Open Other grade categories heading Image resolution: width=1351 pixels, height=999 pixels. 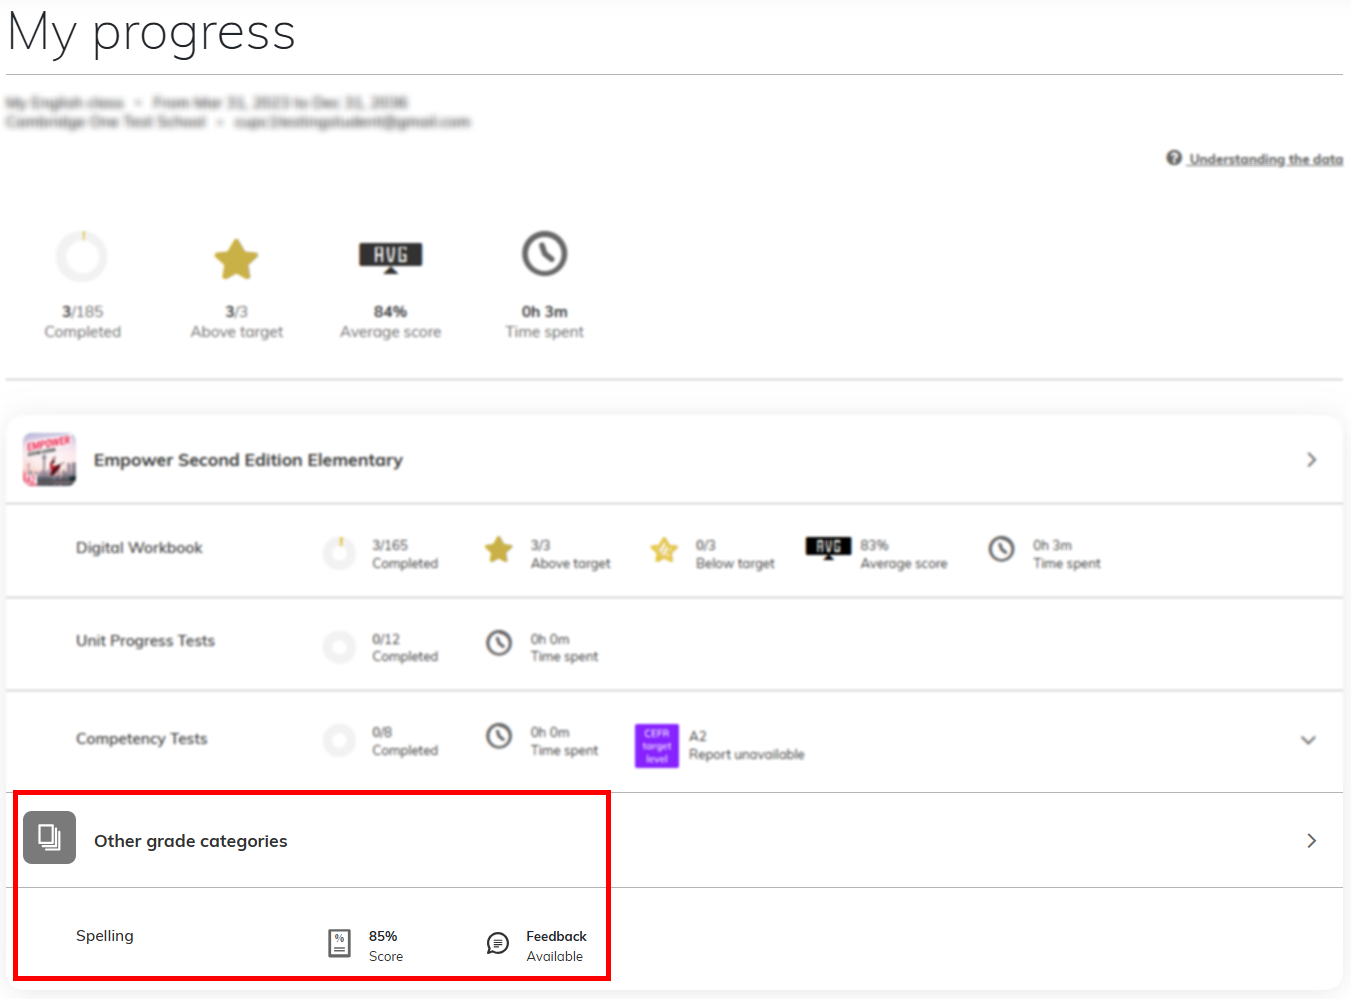pyautogui.click(x=191, y=841)
